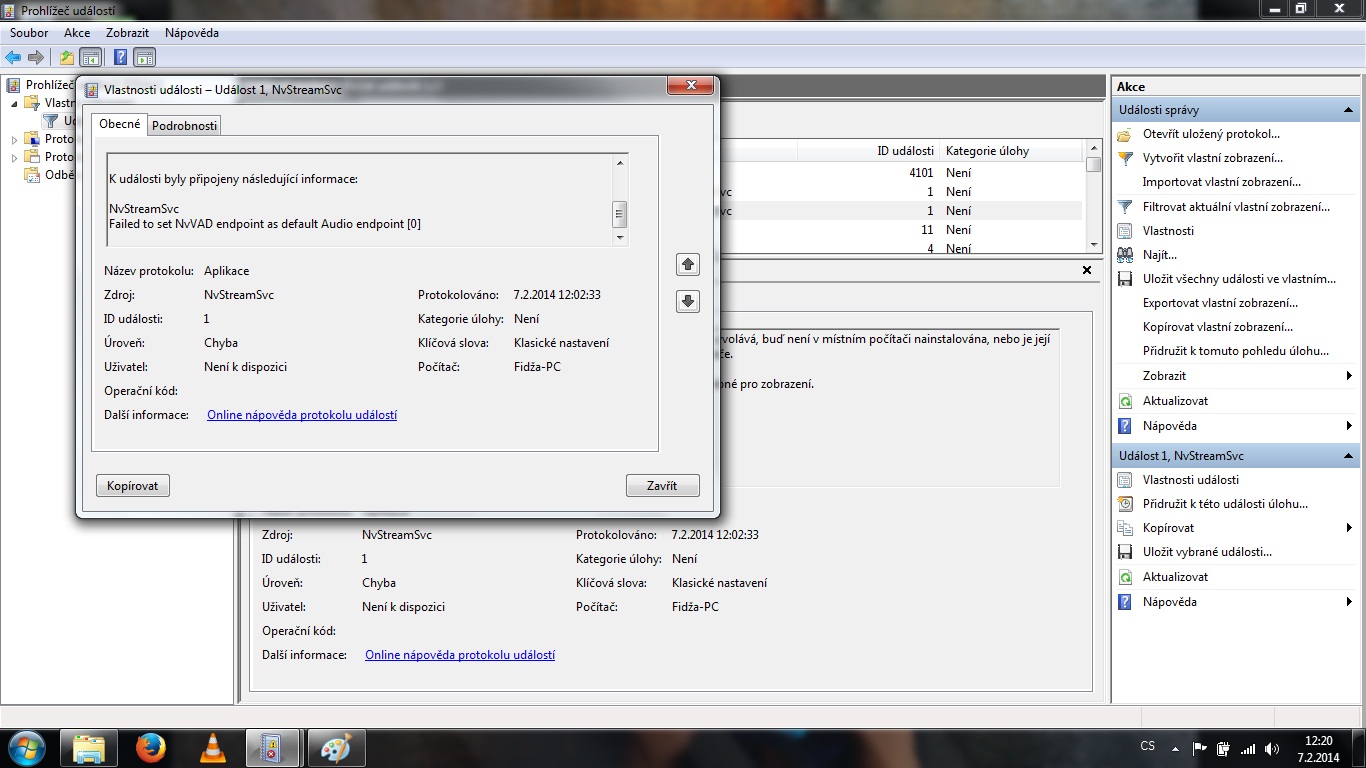1366x768 pixels.
Task: Toggle the console tree toolbar icon
Action: point(90,57)
